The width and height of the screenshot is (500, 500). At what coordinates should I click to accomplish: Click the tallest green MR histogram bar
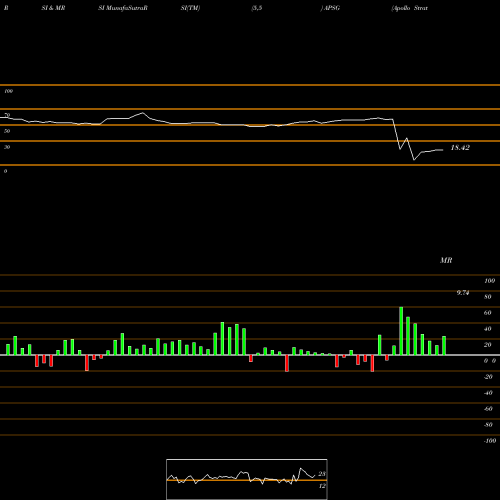[x=401, y=331]
